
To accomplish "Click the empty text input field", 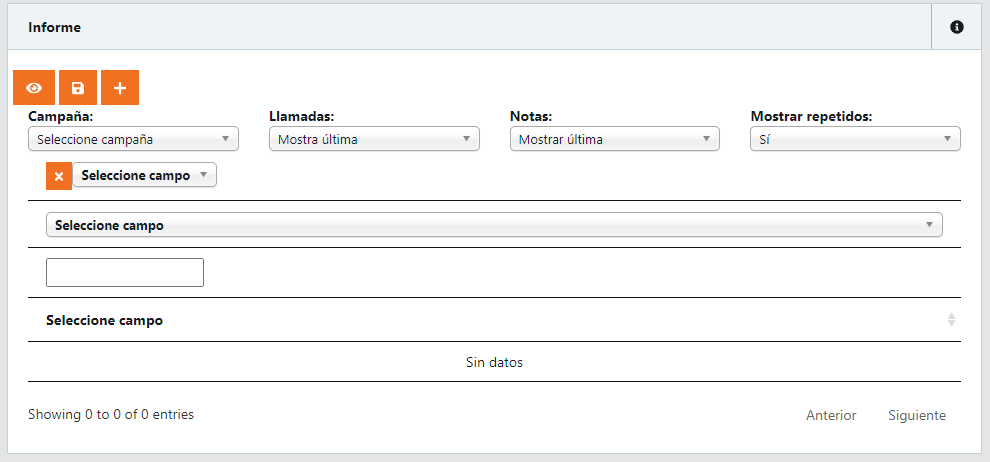I will click(x=125, y=272).
